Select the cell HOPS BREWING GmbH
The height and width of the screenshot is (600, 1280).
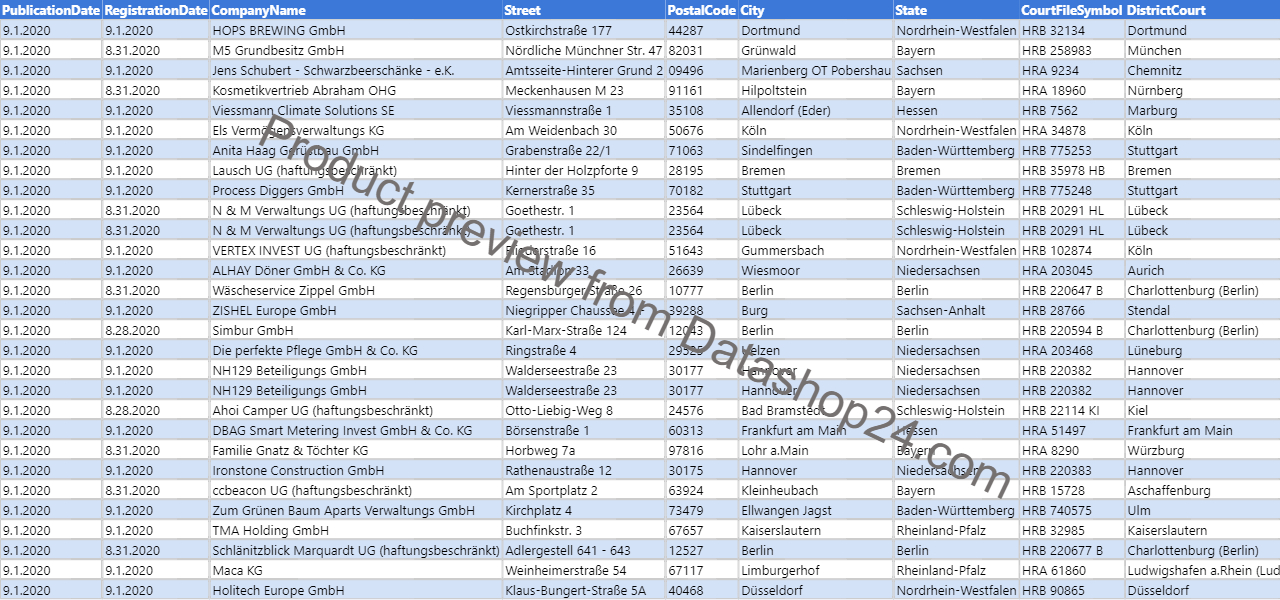(x=356, y=30)
